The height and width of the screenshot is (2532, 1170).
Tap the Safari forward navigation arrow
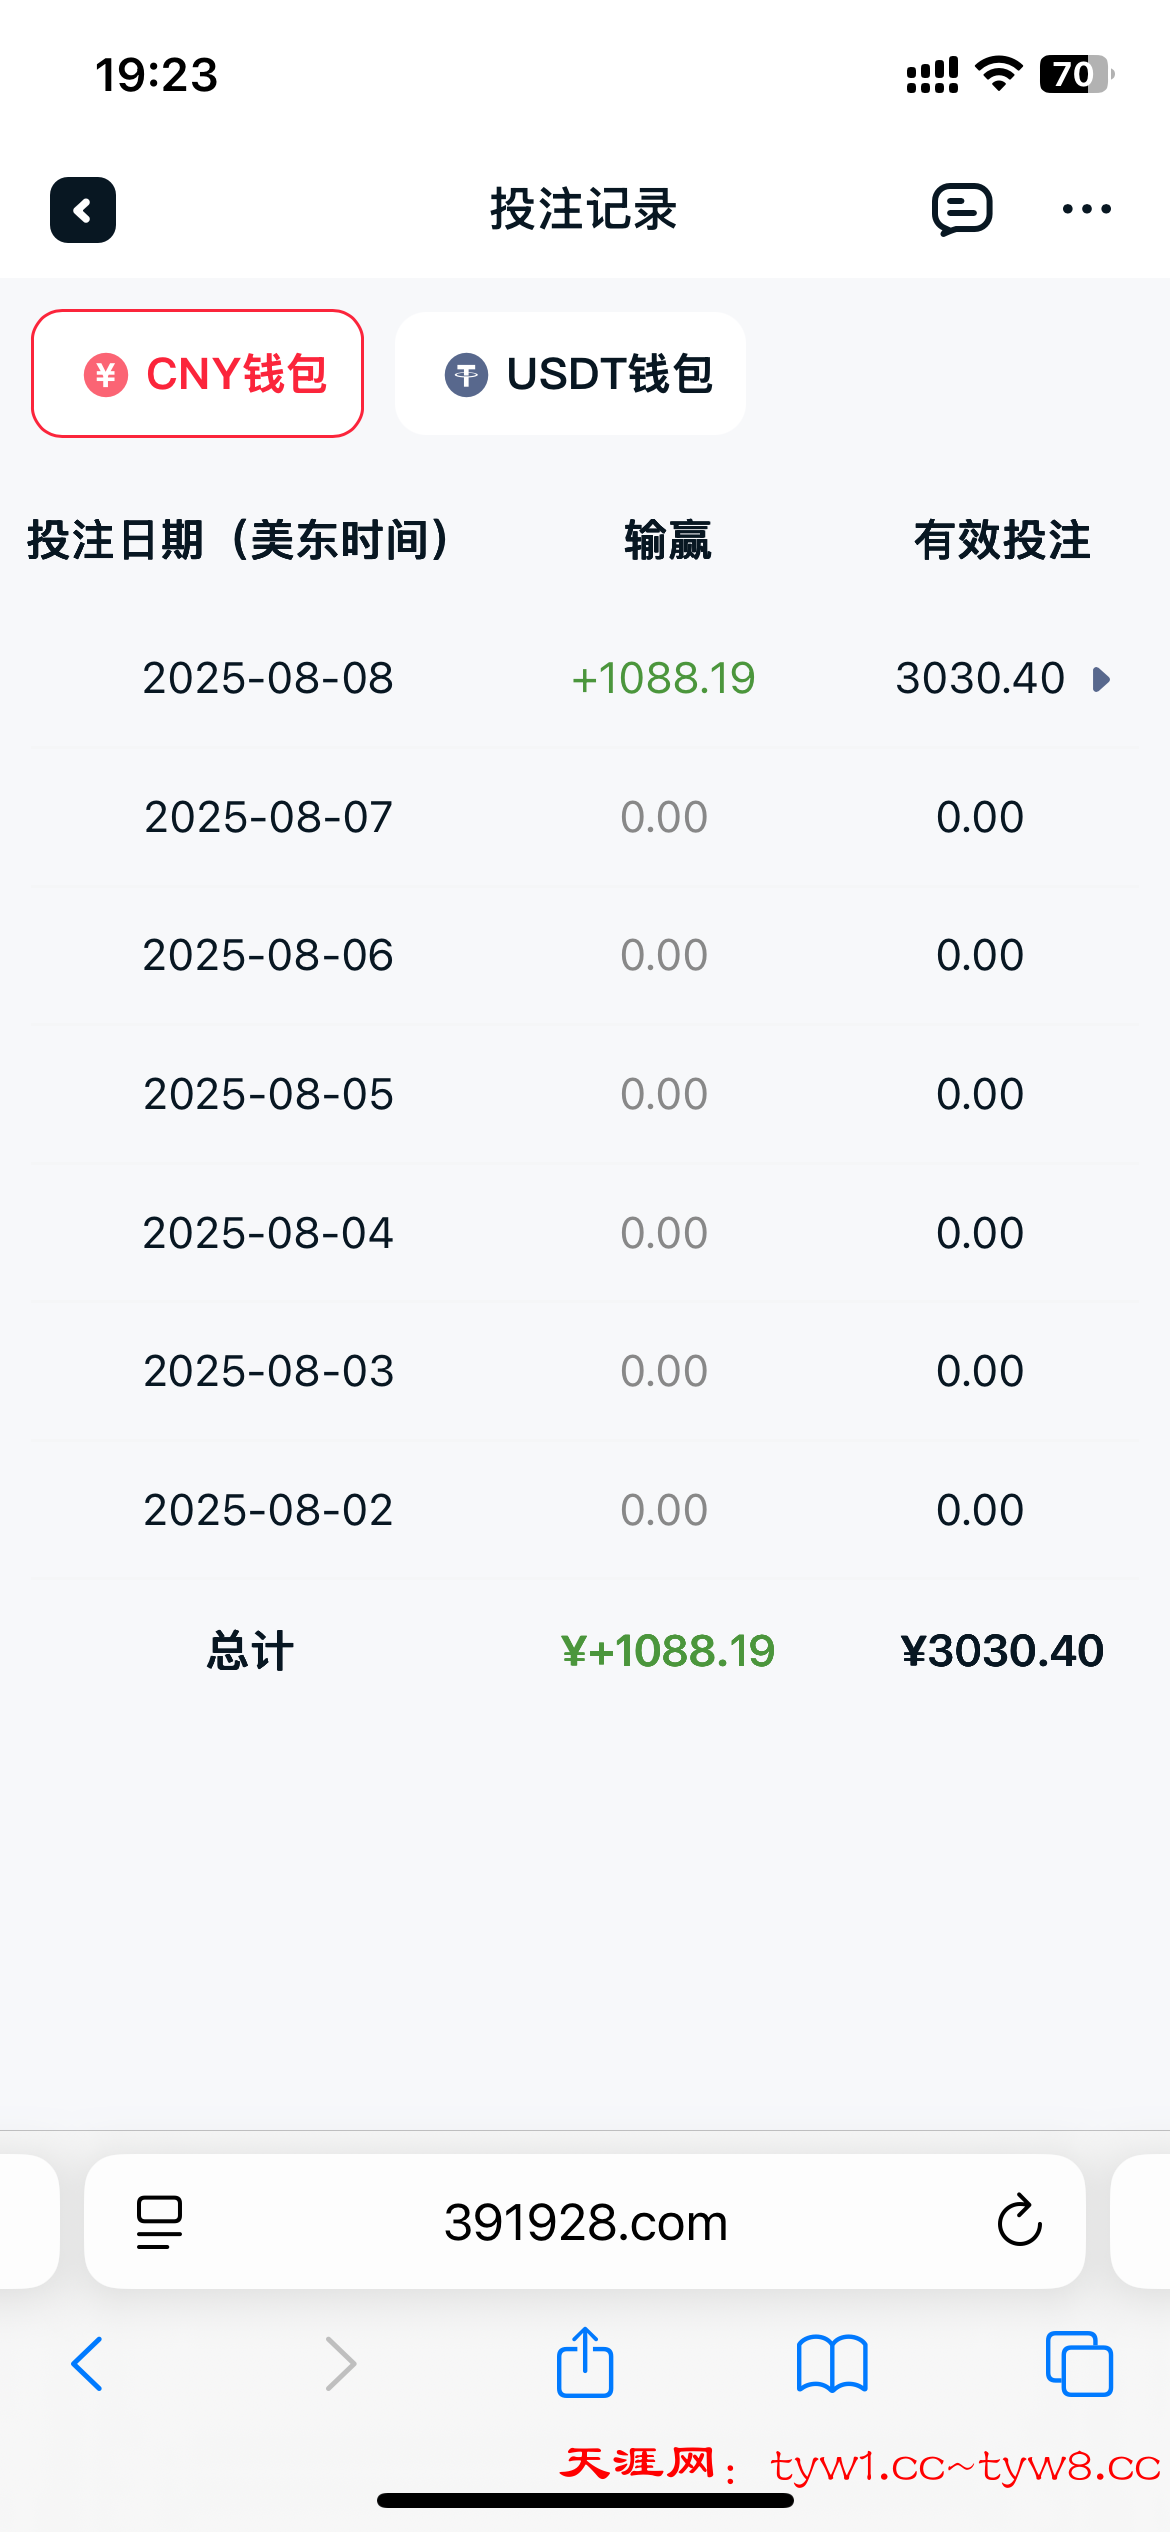tap(341, 2364)
